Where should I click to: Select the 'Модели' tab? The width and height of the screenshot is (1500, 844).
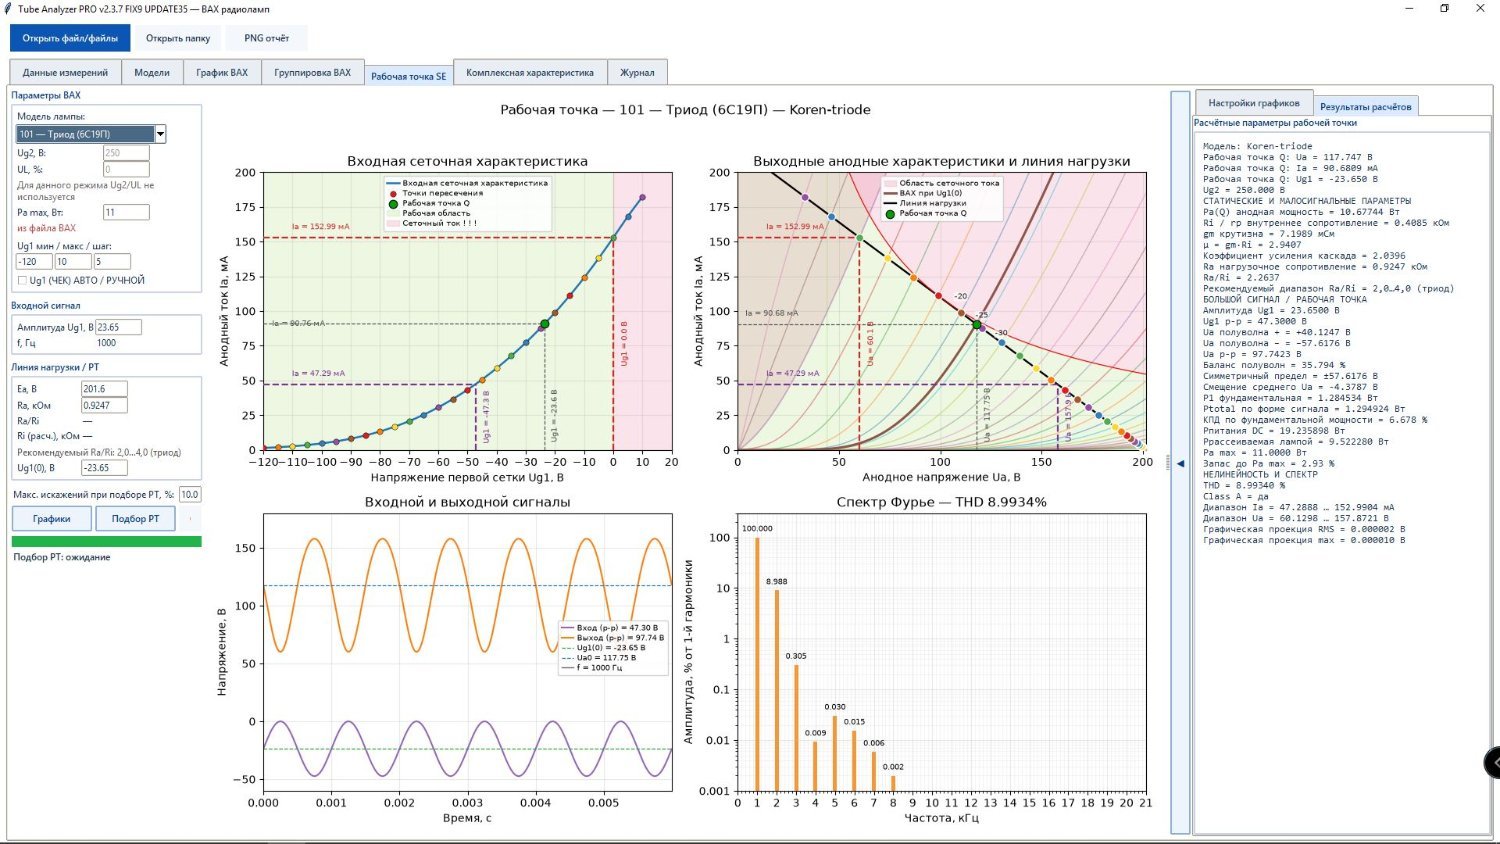coord(152,72)
